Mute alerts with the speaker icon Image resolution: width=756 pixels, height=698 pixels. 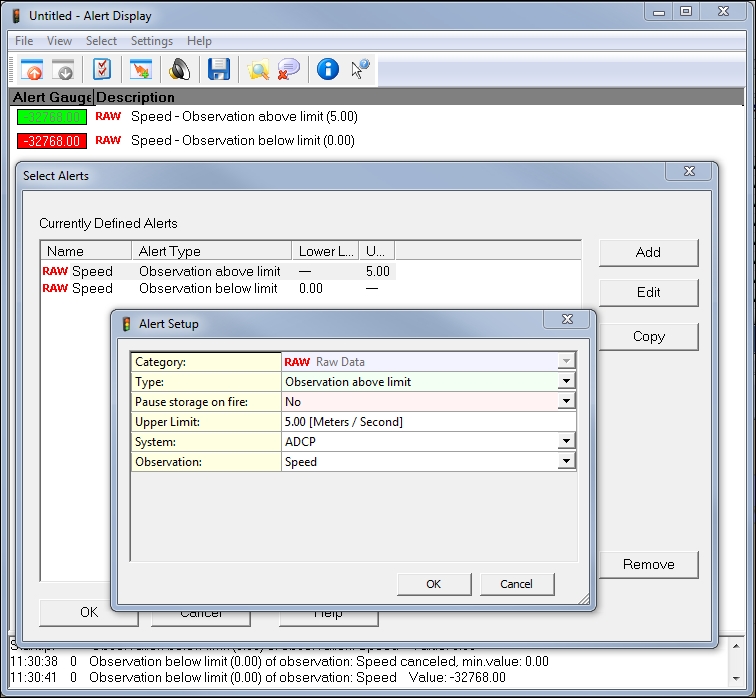[179, 70]
